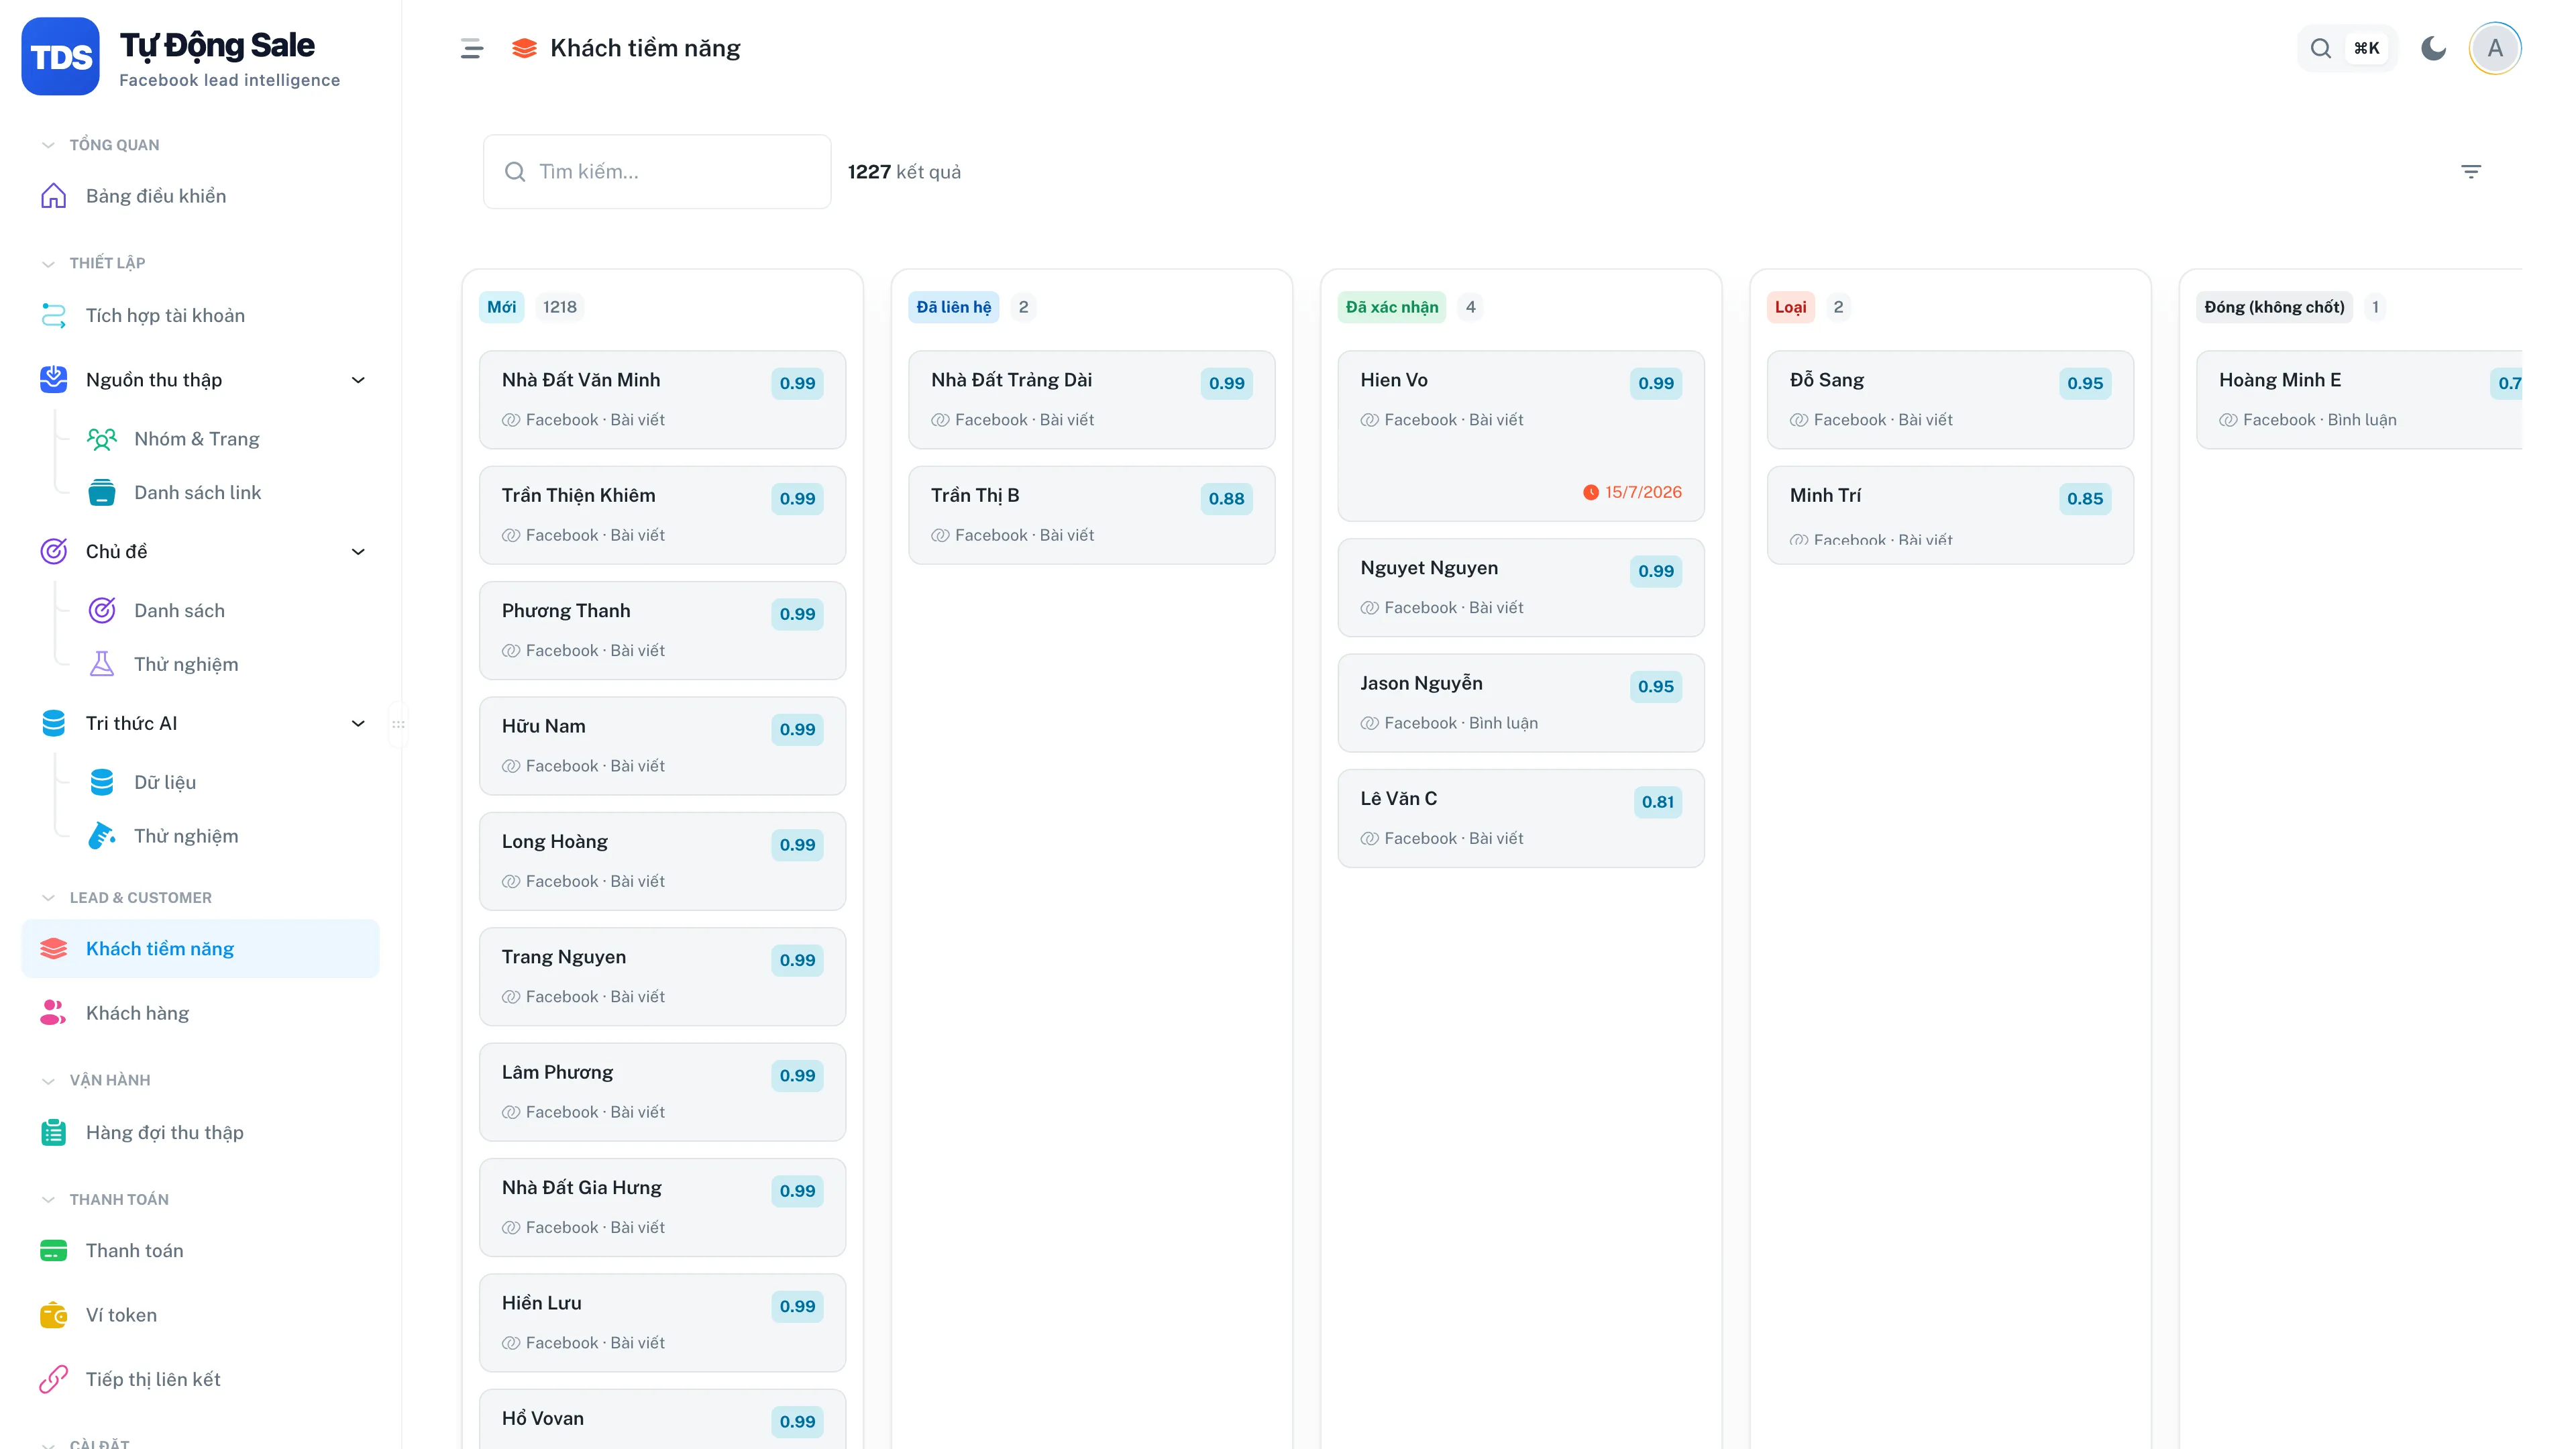The height and width of the screenshot is (1449, 2576).
Task: Click Chủ đề target icon
Action: pyautogui.click(x=54, y=552)
